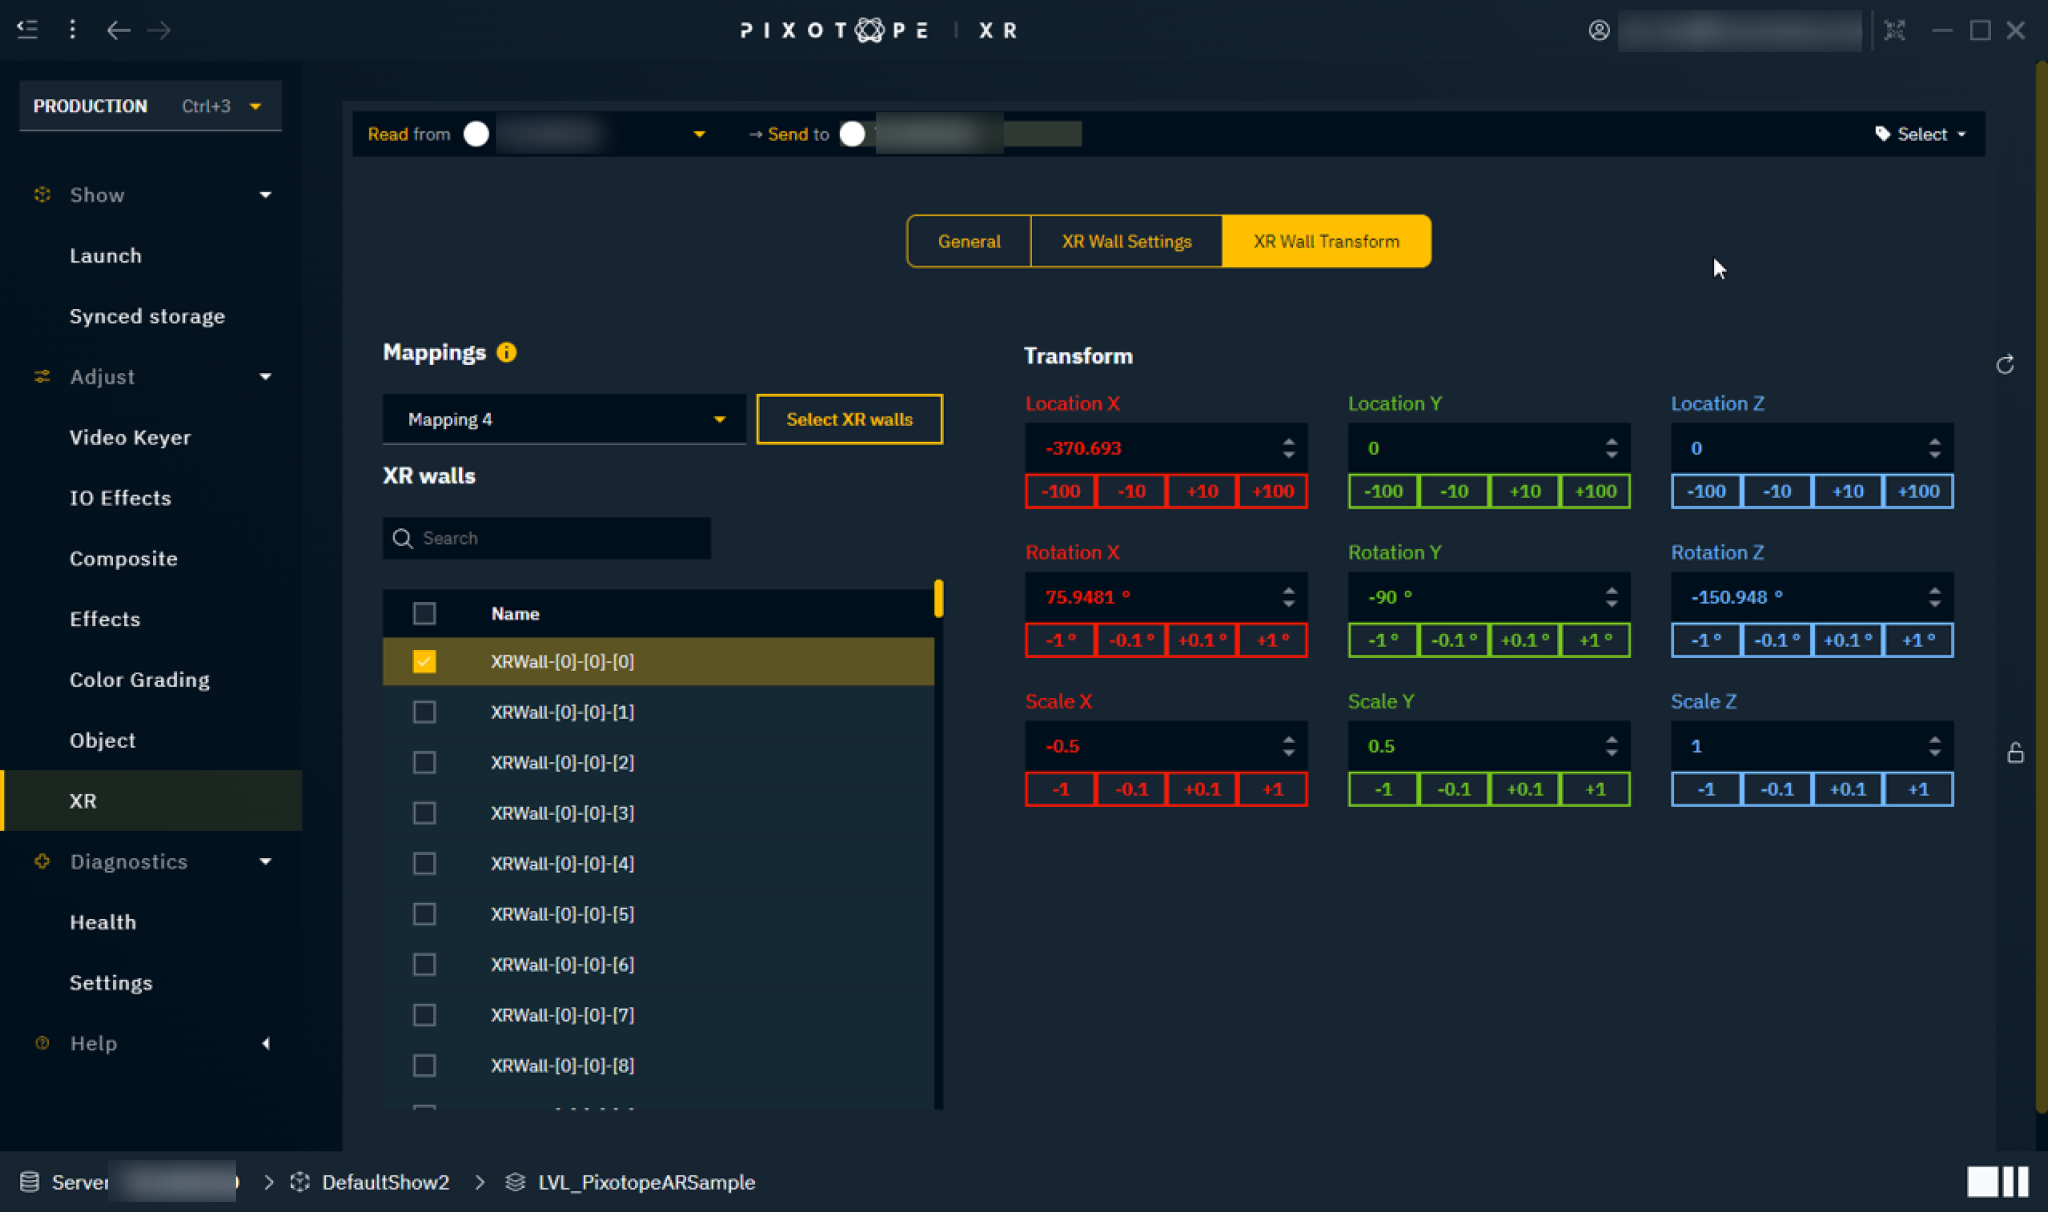Collapse the sidebar menu icon
Viewport: 2048px width, 1212px height.
28,30
